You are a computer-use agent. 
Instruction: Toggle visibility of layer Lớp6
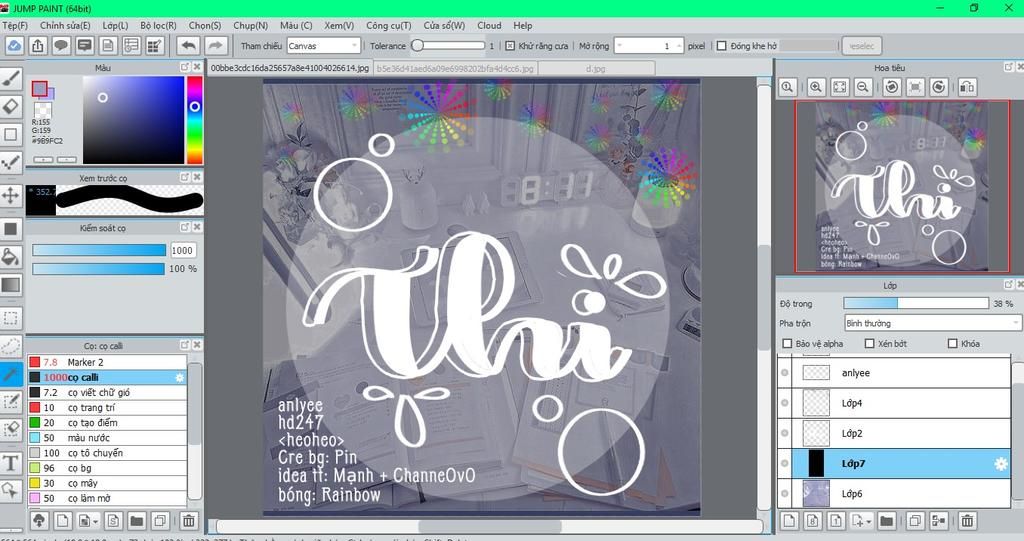pyautogui.click(x=784, y=493)
